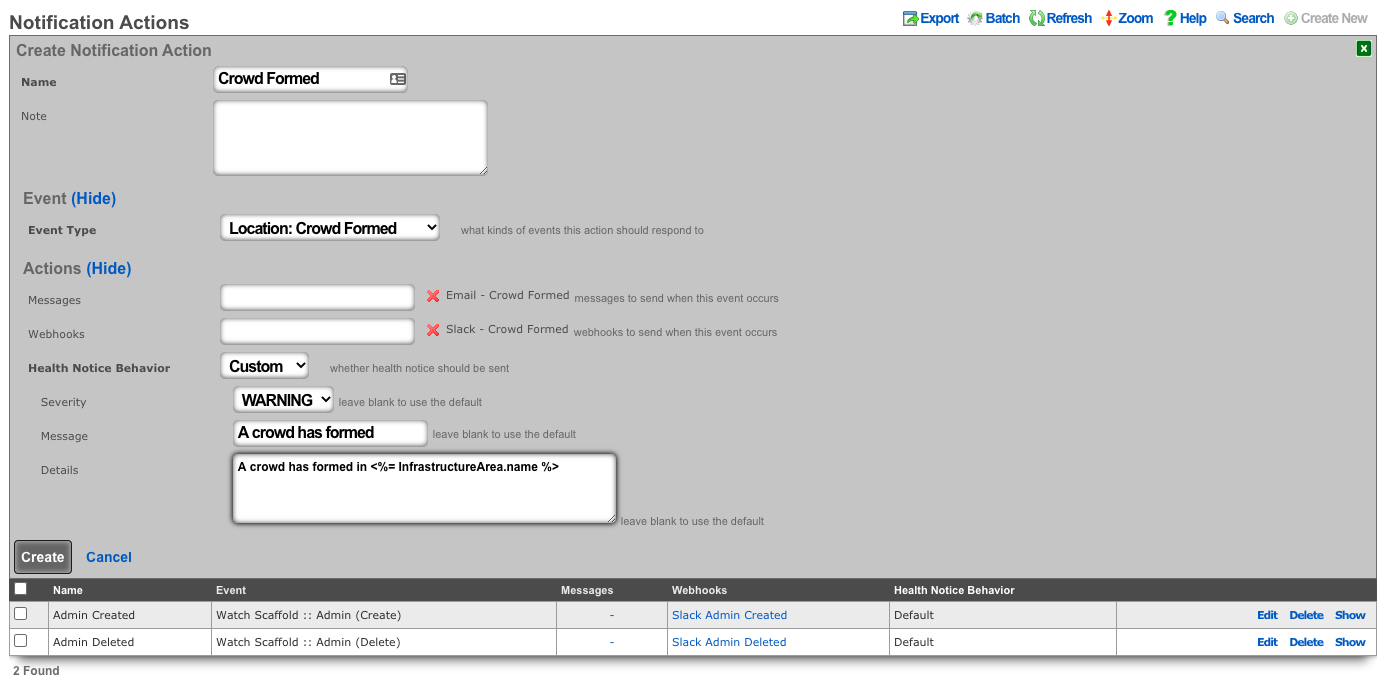Click the Messages column header
The width and height of the screenshot is (1390, 684).
click(x=587, y=590)
